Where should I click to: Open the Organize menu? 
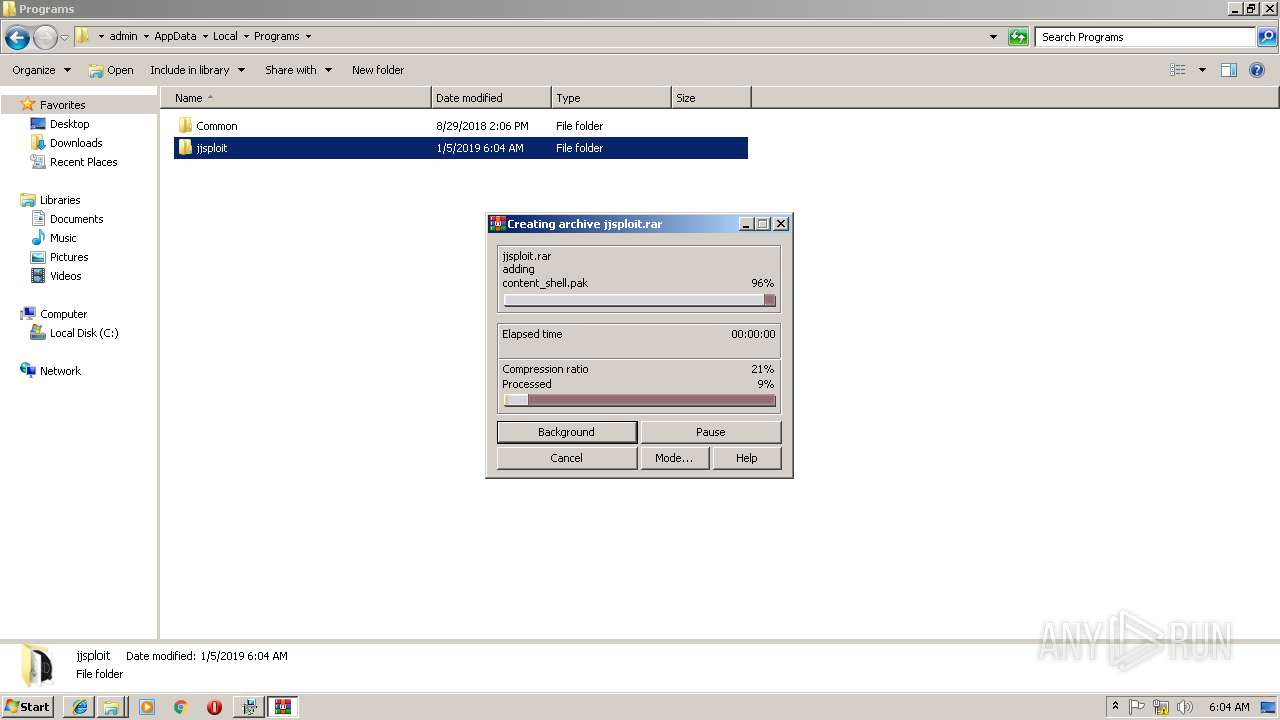[42, 70]
